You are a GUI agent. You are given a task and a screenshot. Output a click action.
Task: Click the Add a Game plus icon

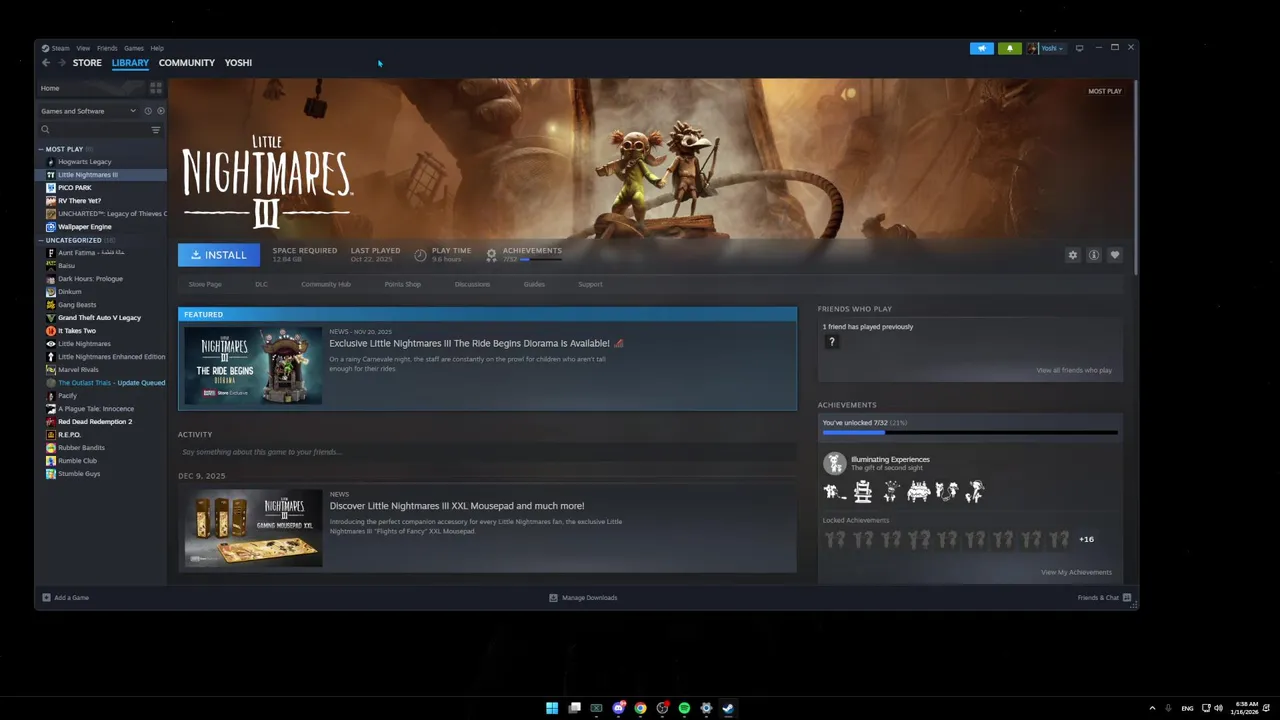(x=46, y=598)
